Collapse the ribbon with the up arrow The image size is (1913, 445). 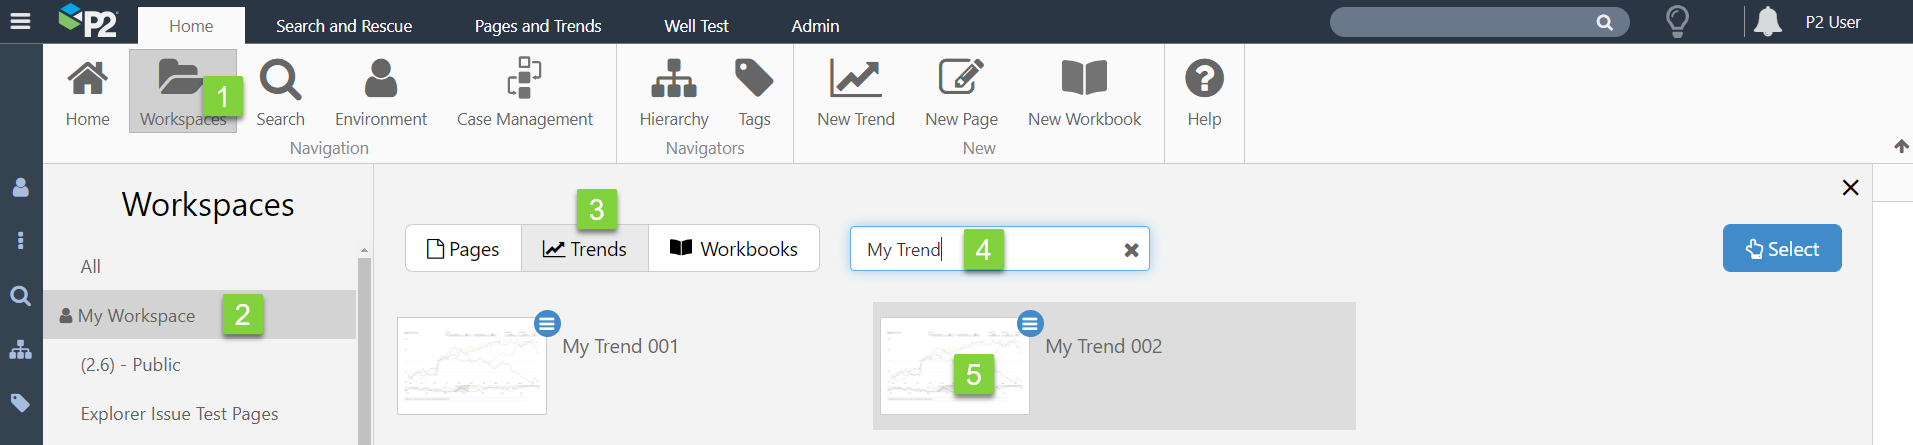point(1901,146)
